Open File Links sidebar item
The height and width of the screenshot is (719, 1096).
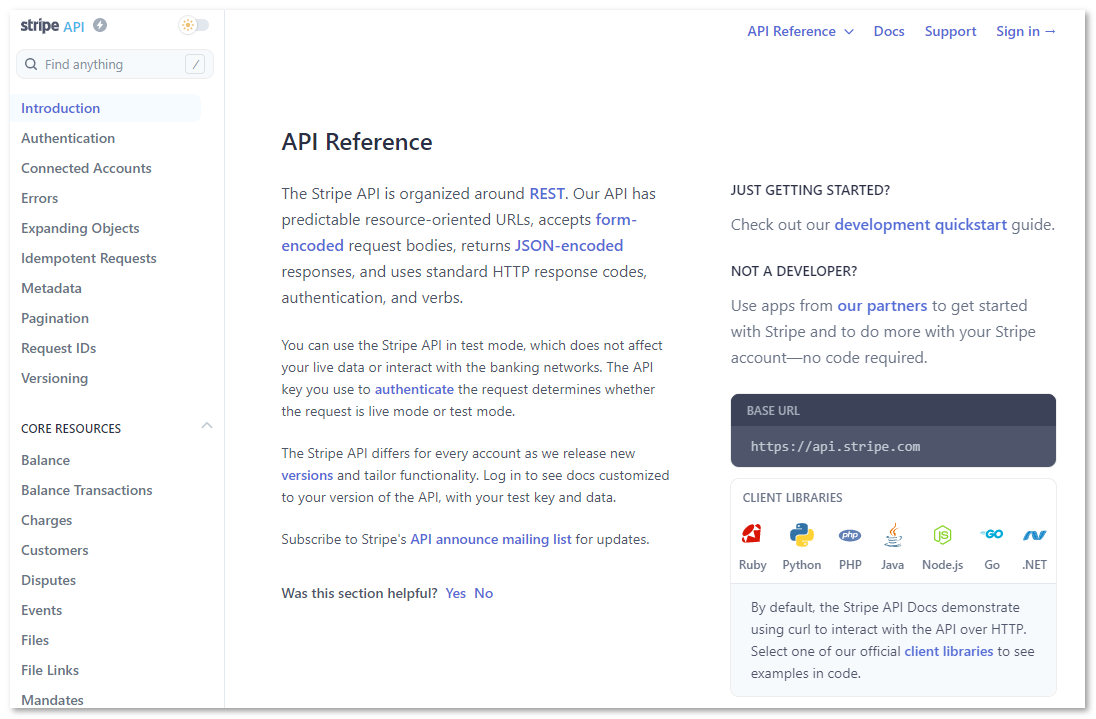[50, 671]
